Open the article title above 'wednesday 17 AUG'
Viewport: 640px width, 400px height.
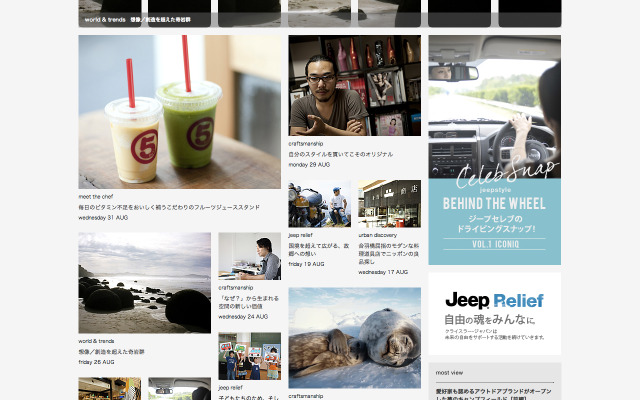[389, 253]
